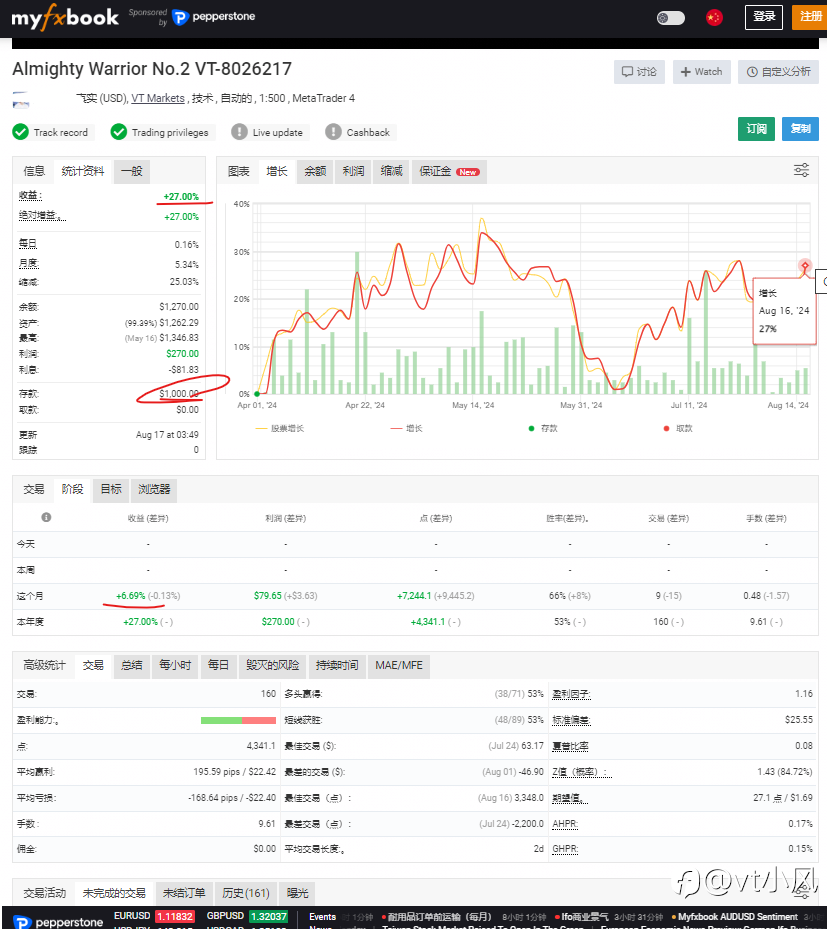Click the Pepperstone logo in bottom ticker bar
827x929 pixels.
(x=58, y=922)
